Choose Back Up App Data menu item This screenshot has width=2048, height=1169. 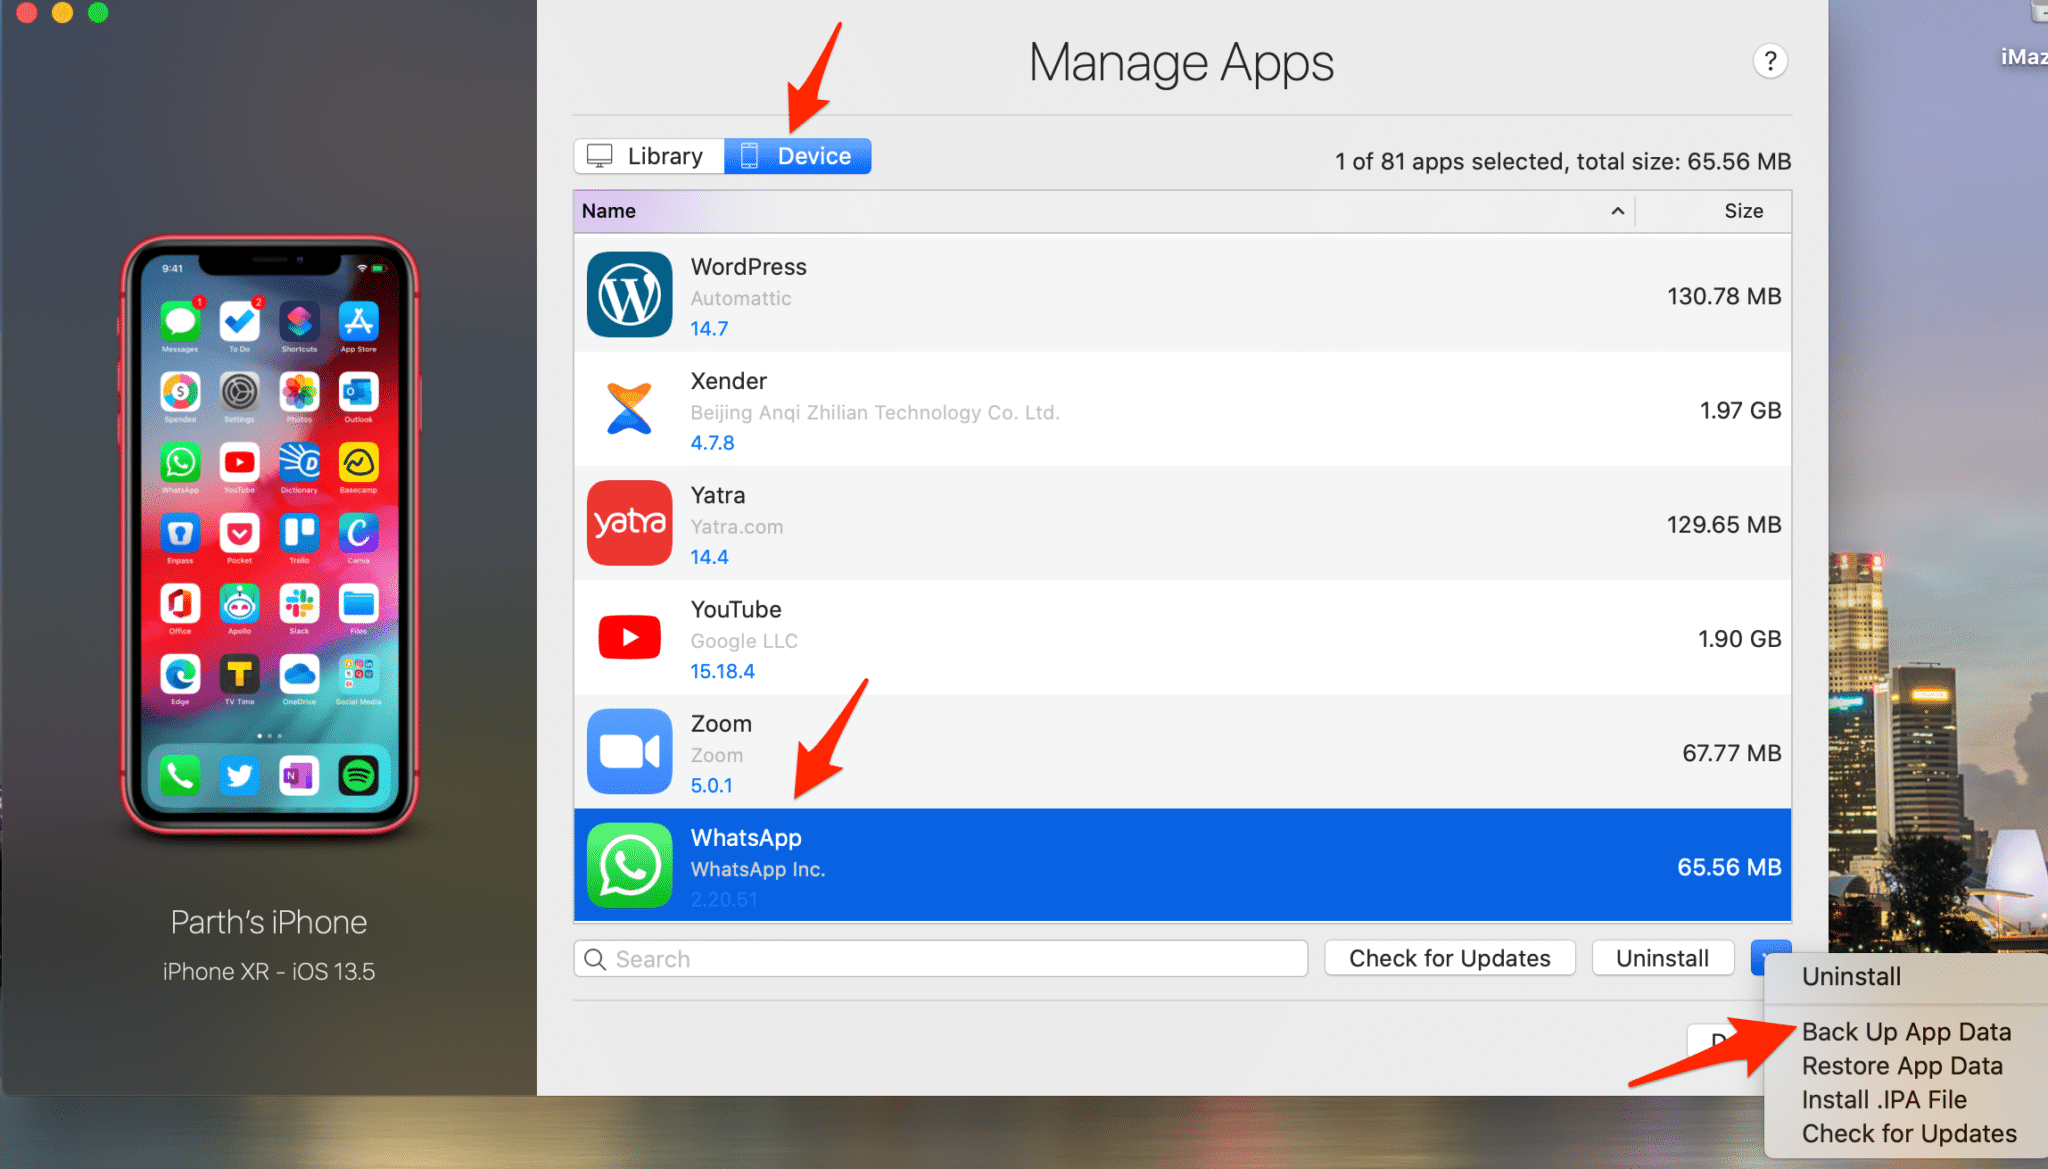1905,1032
